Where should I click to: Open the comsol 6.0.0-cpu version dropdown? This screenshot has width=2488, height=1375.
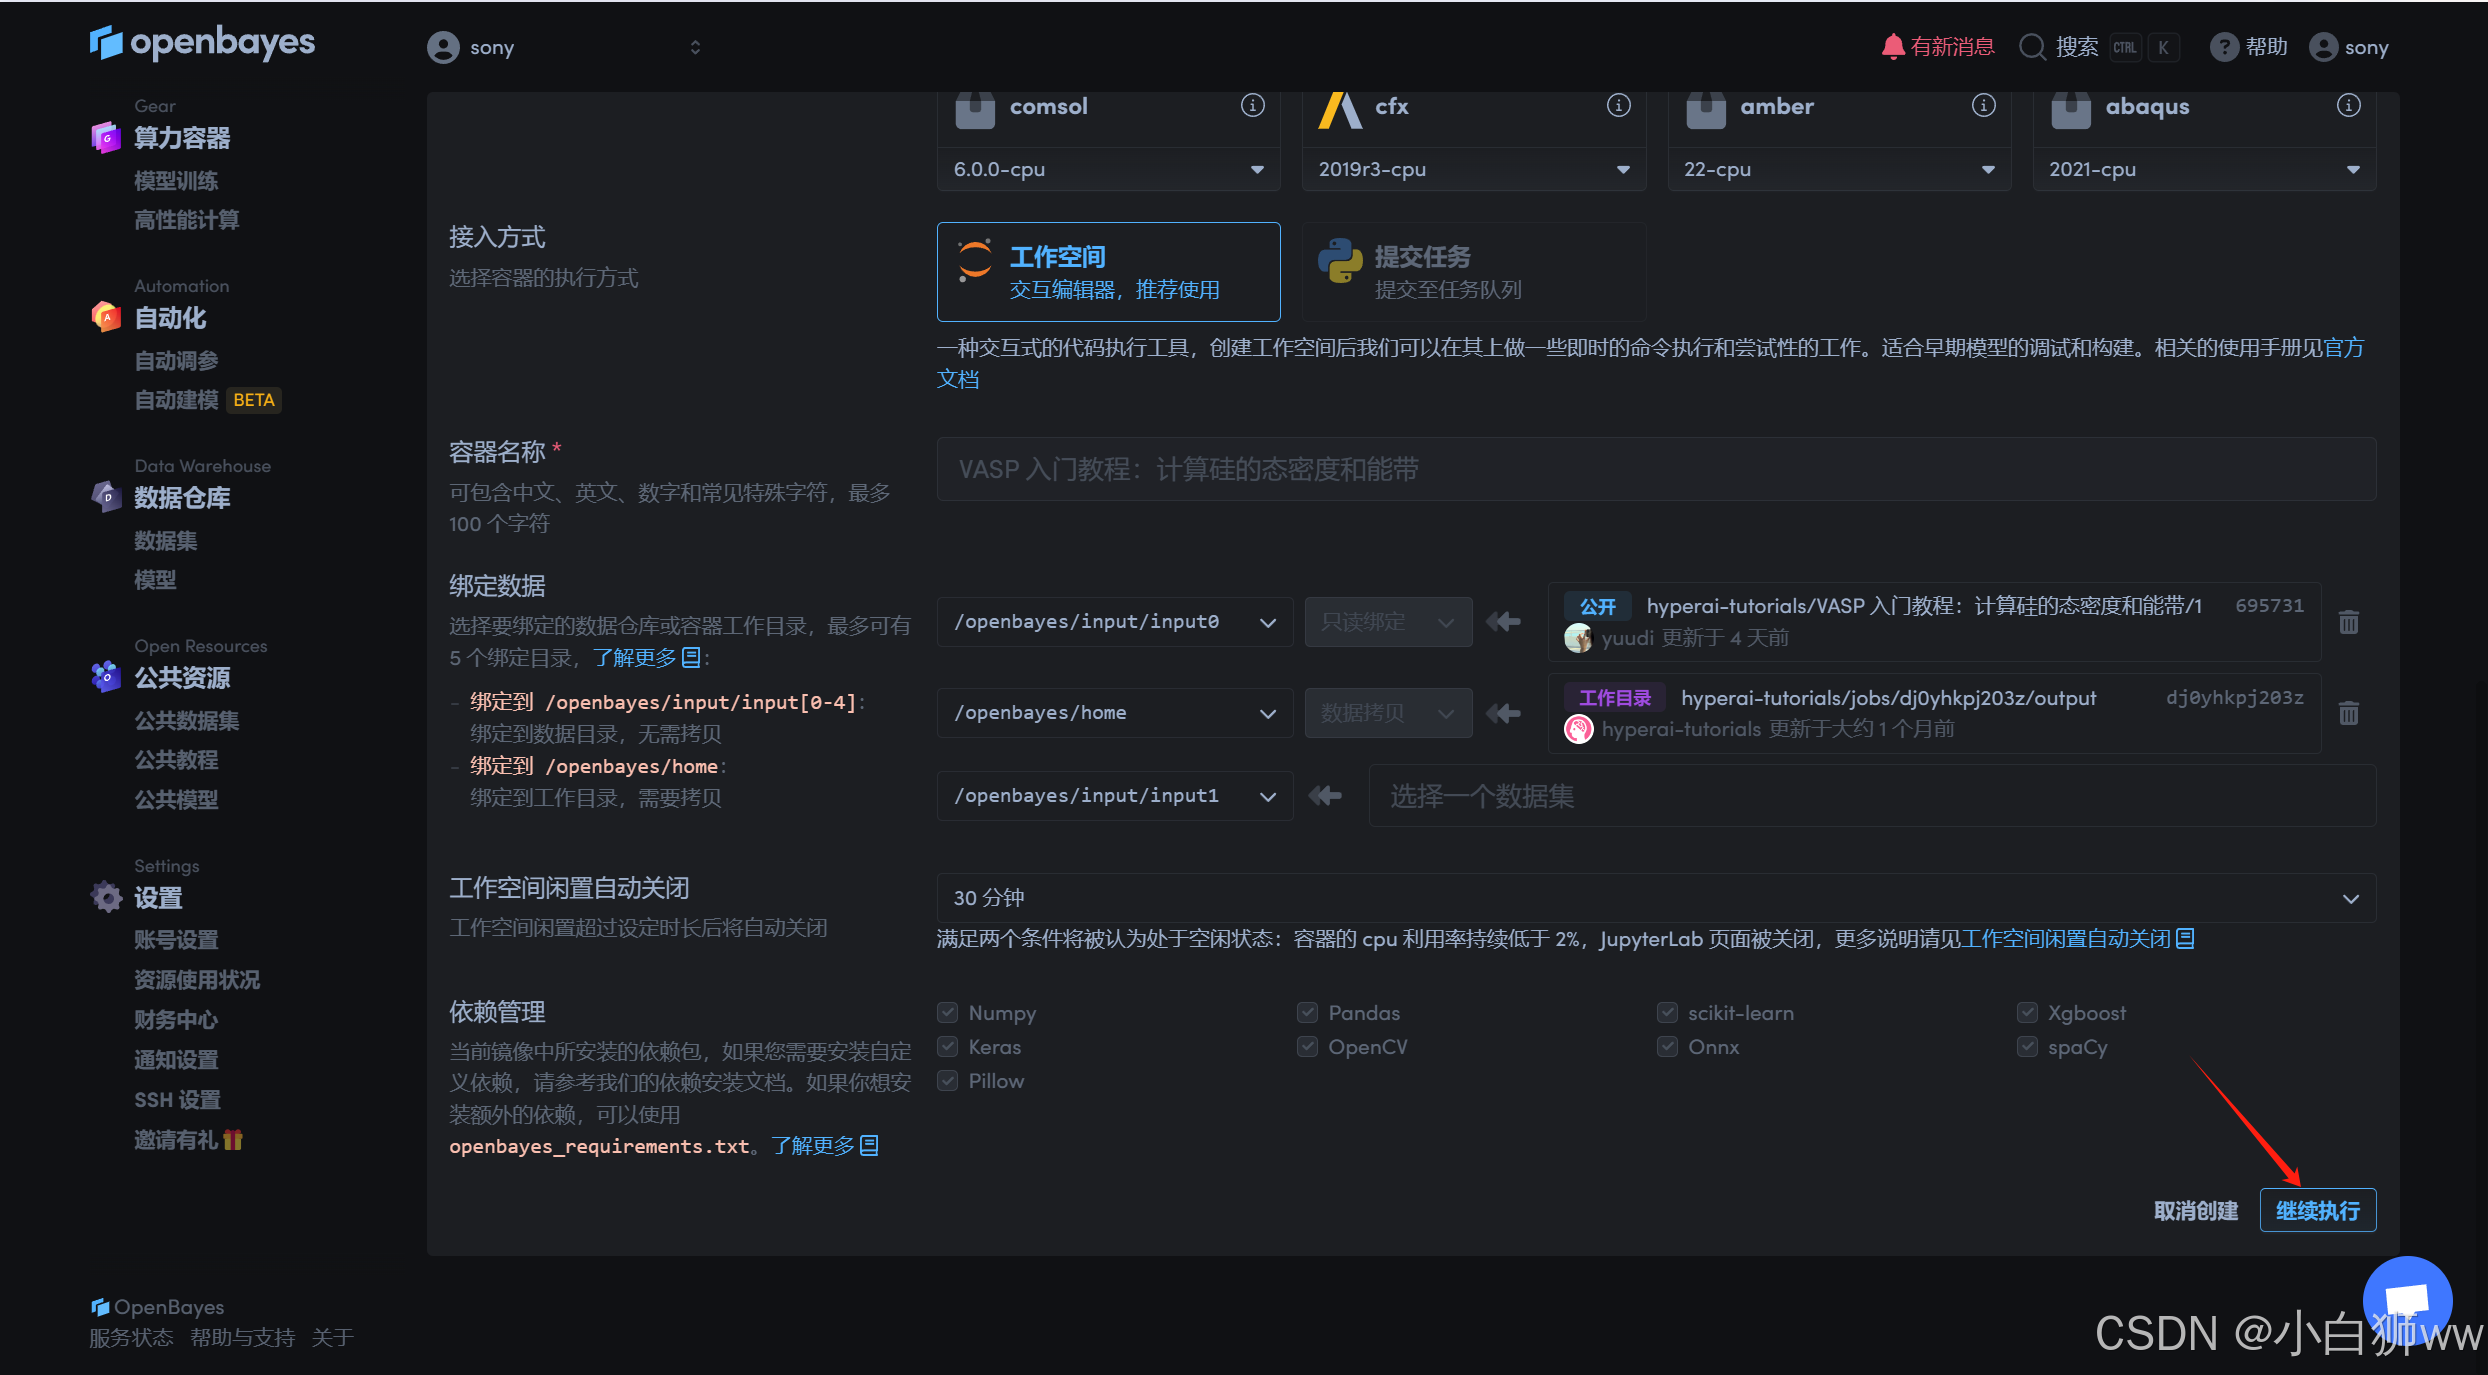(1108, 169)
